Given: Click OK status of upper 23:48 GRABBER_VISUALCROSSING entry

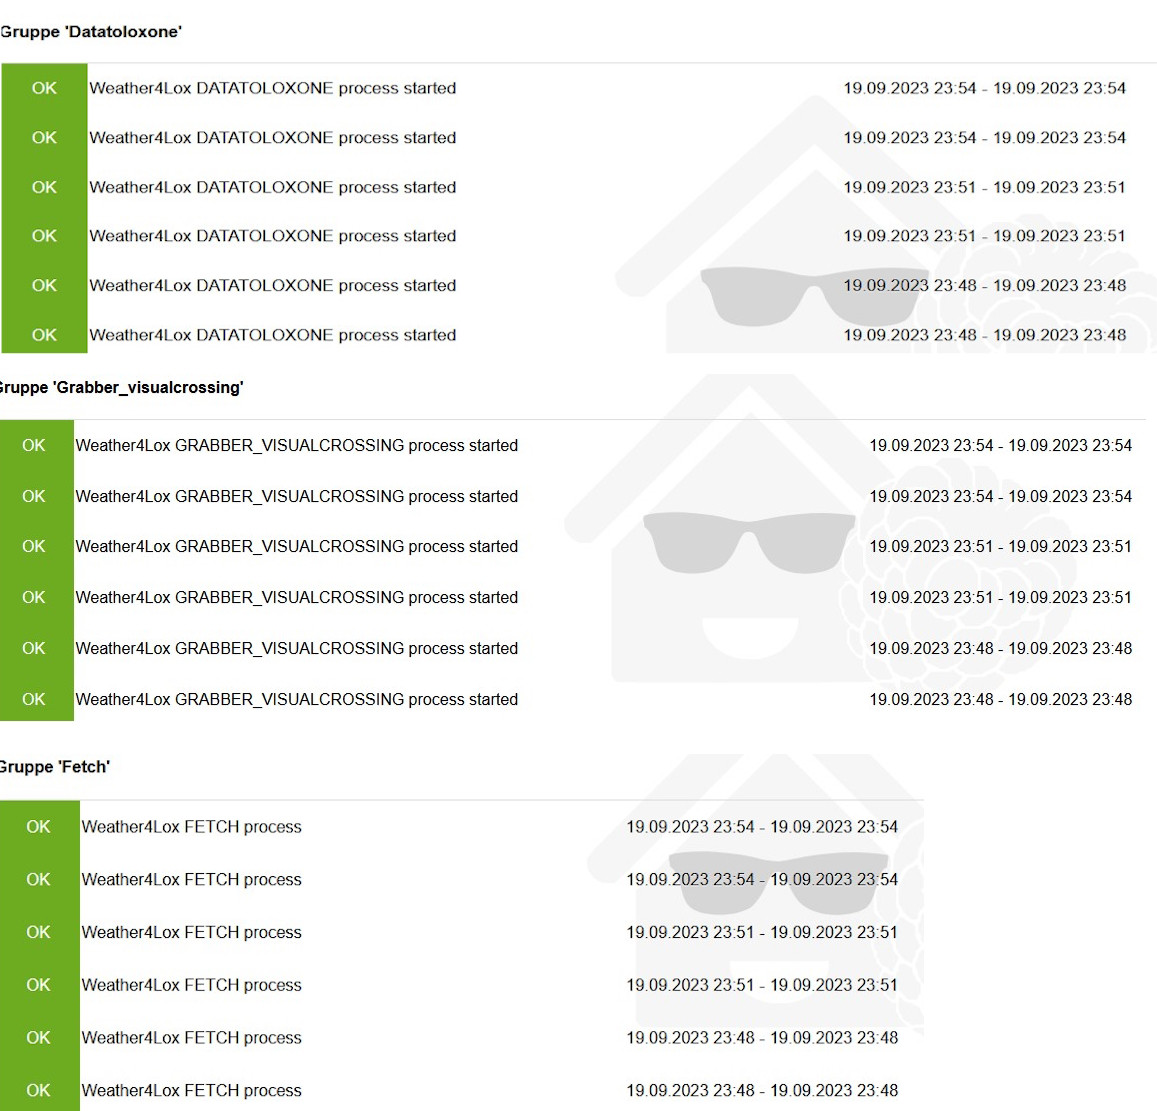Looking at the screenshot, I should coord(34,648).
